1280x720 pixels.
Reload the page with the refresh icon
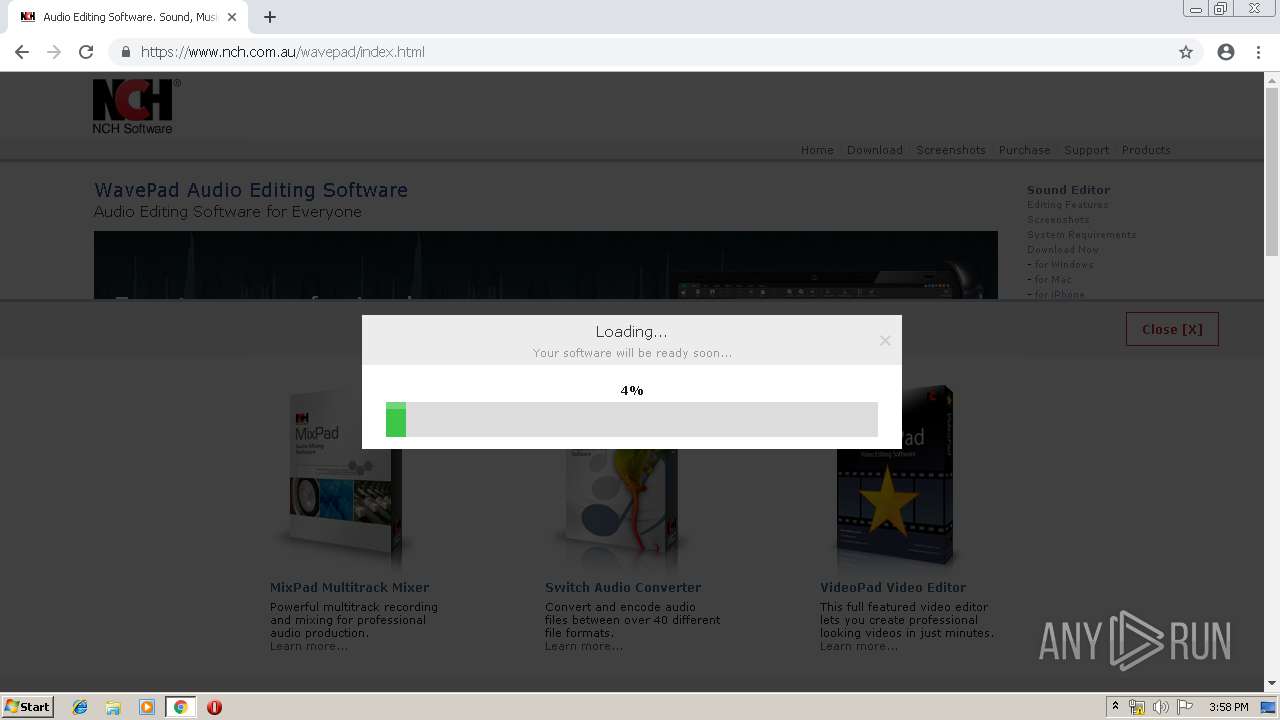coord(86,52)
